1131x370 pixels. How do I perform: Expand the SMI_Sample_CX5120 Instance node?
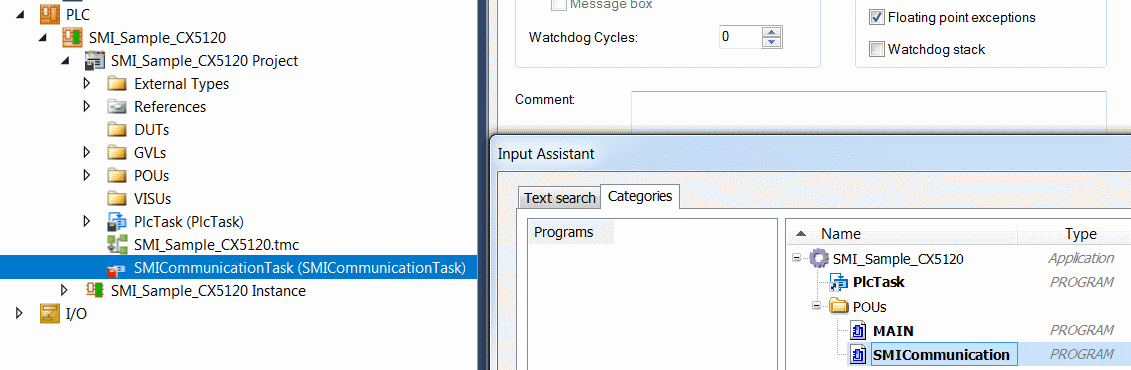[64, 291]
